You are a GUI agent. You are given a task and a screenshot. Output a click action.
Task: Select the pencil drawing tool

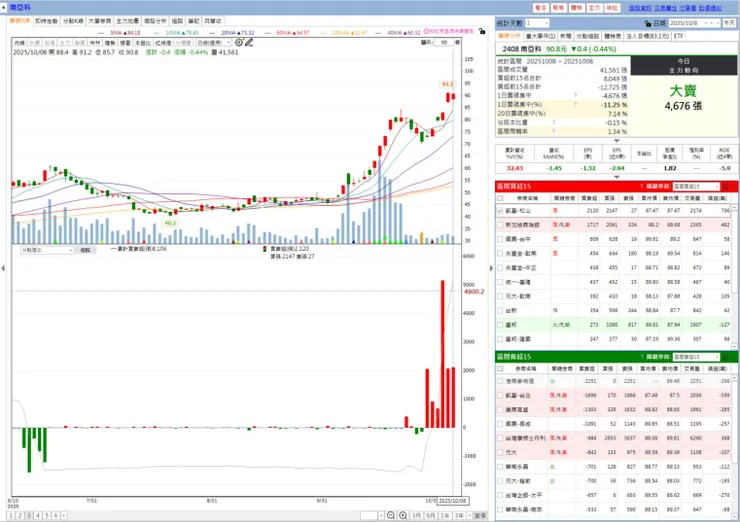[x=249, y=42]
